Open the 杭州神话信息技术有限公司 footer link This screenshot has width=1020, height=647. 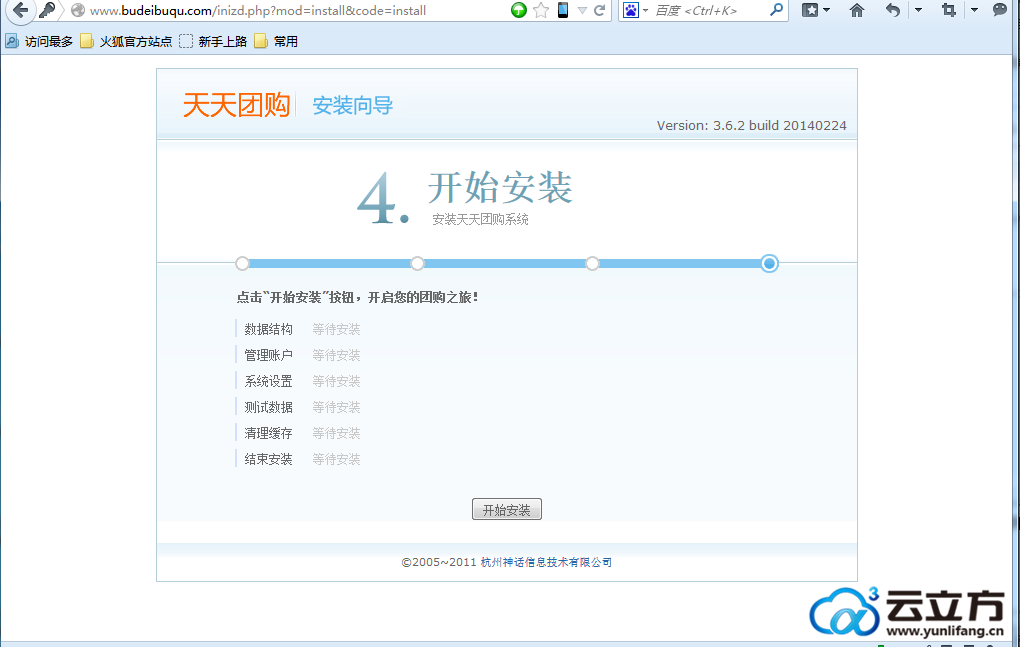pos(546,562)
